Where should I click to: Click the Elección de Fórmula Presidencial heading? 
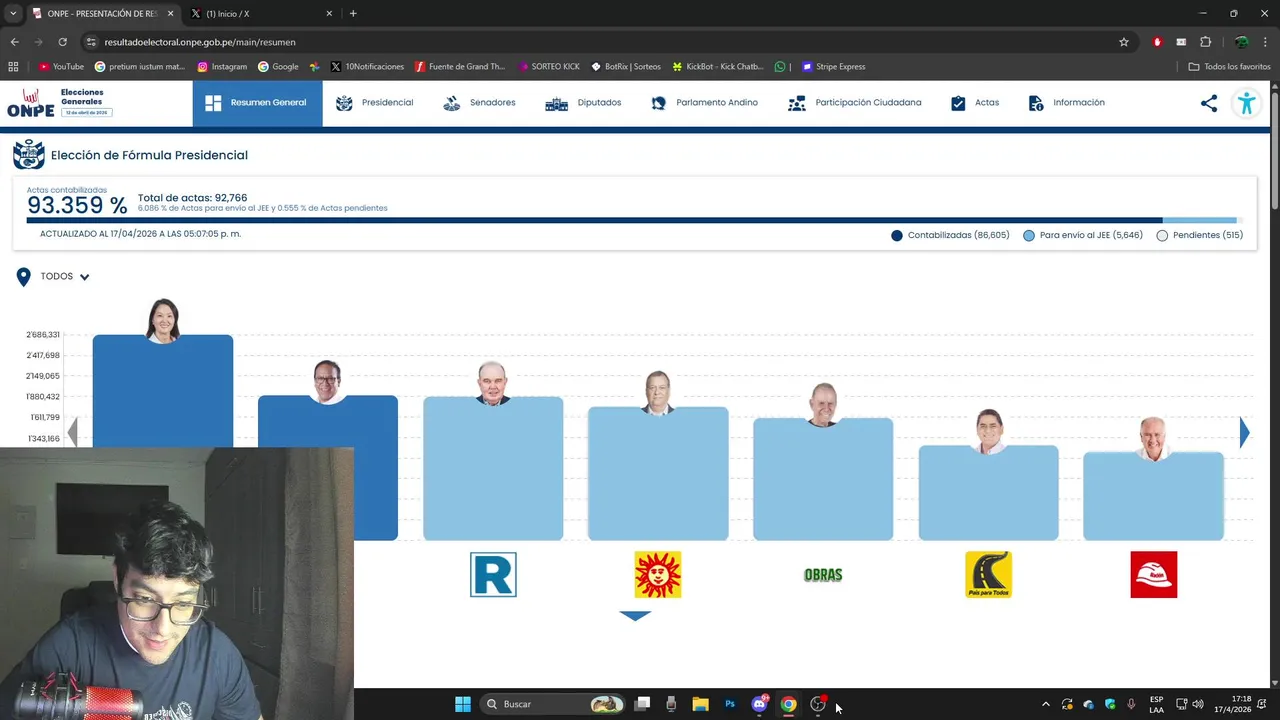[x=149, y=155]
